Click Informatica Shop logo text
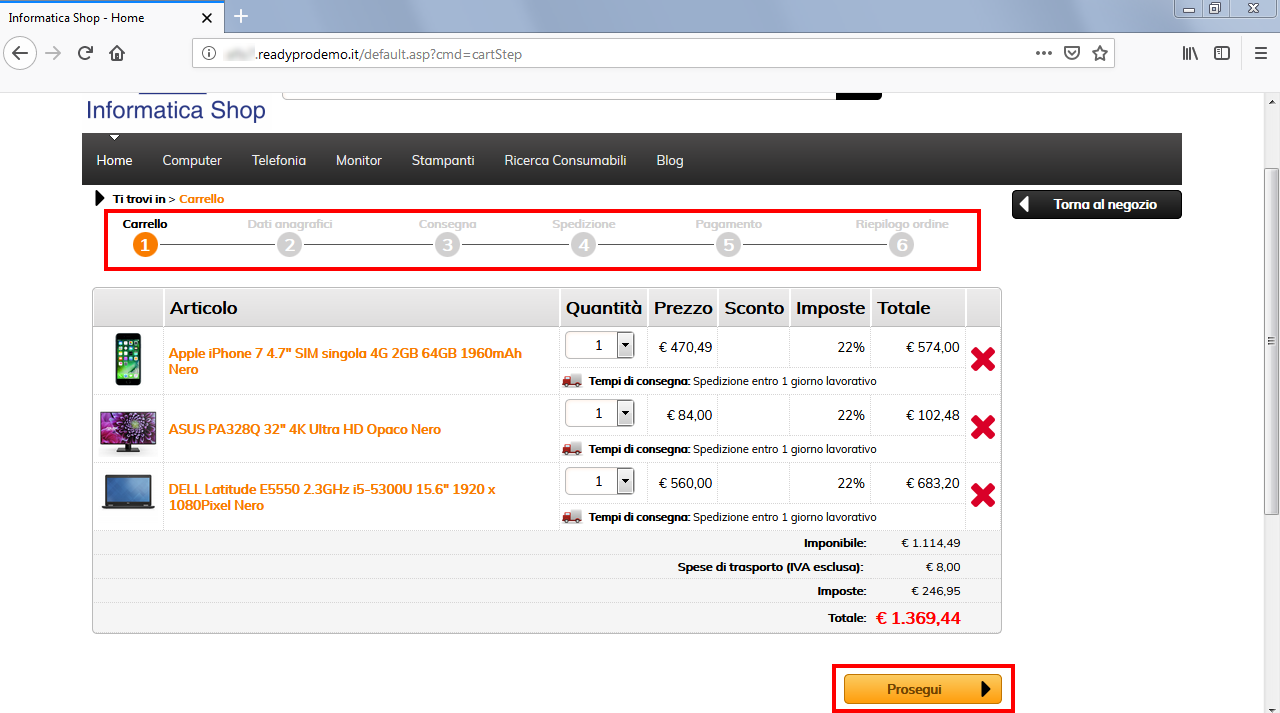 point(176,110)
